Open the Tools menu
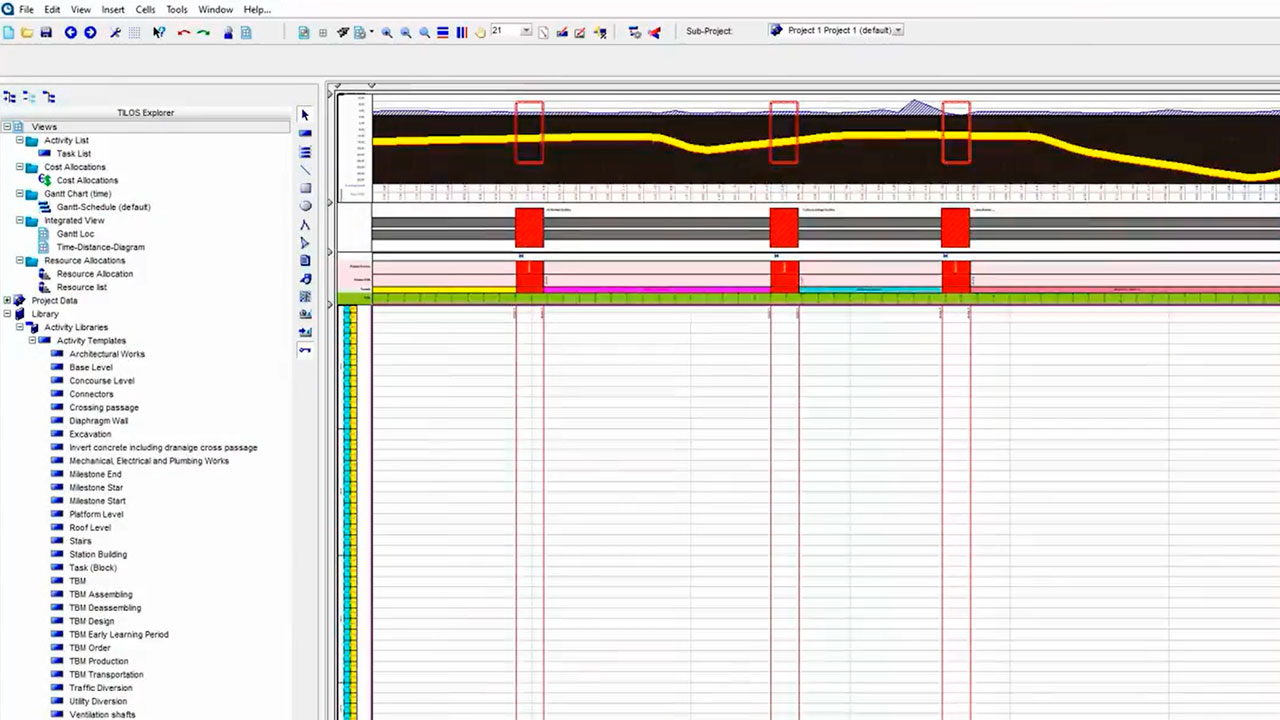1280x720 pixels. tap(176, 9)
